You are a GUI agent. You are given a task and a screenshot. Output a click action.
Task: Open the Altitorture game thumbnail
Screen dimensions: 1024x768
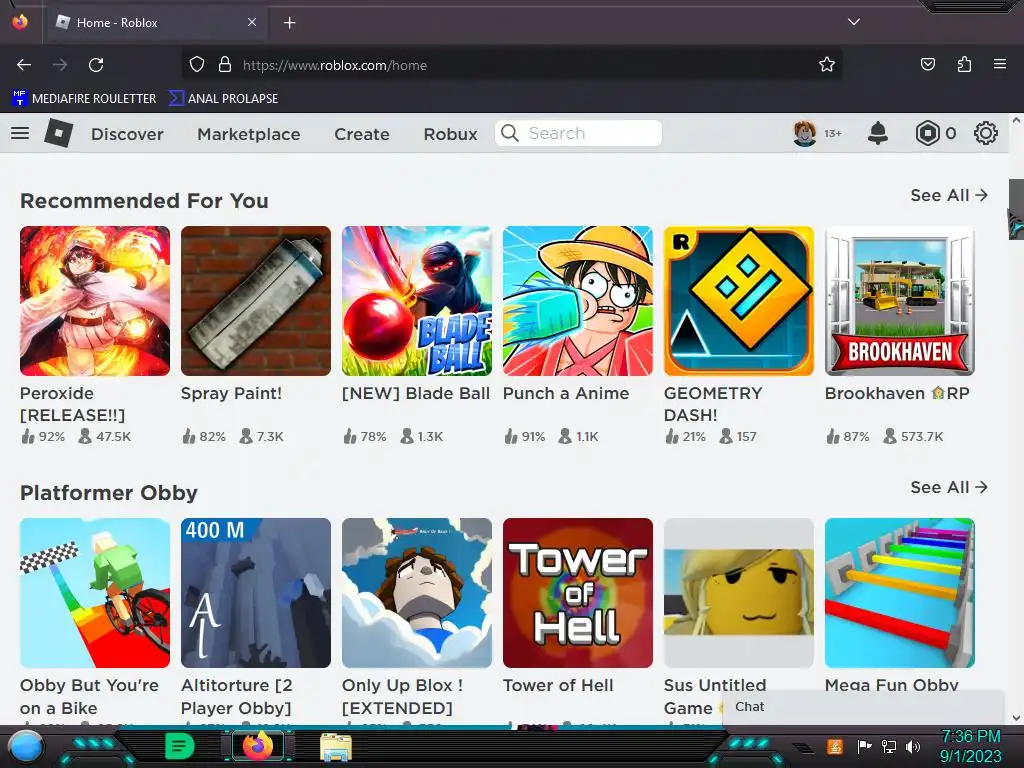click(x=256, y=593)
